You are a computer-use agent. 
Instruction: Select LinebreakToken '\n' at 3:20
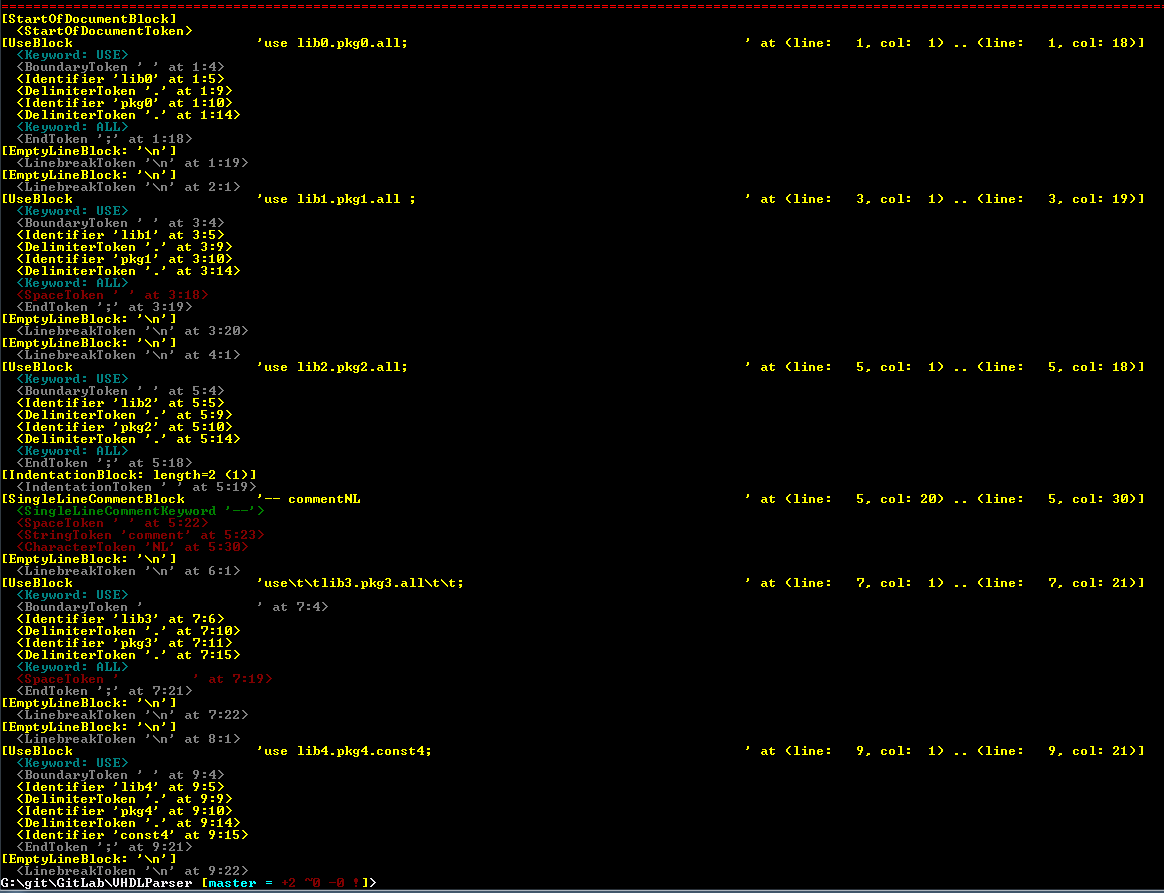133,331
